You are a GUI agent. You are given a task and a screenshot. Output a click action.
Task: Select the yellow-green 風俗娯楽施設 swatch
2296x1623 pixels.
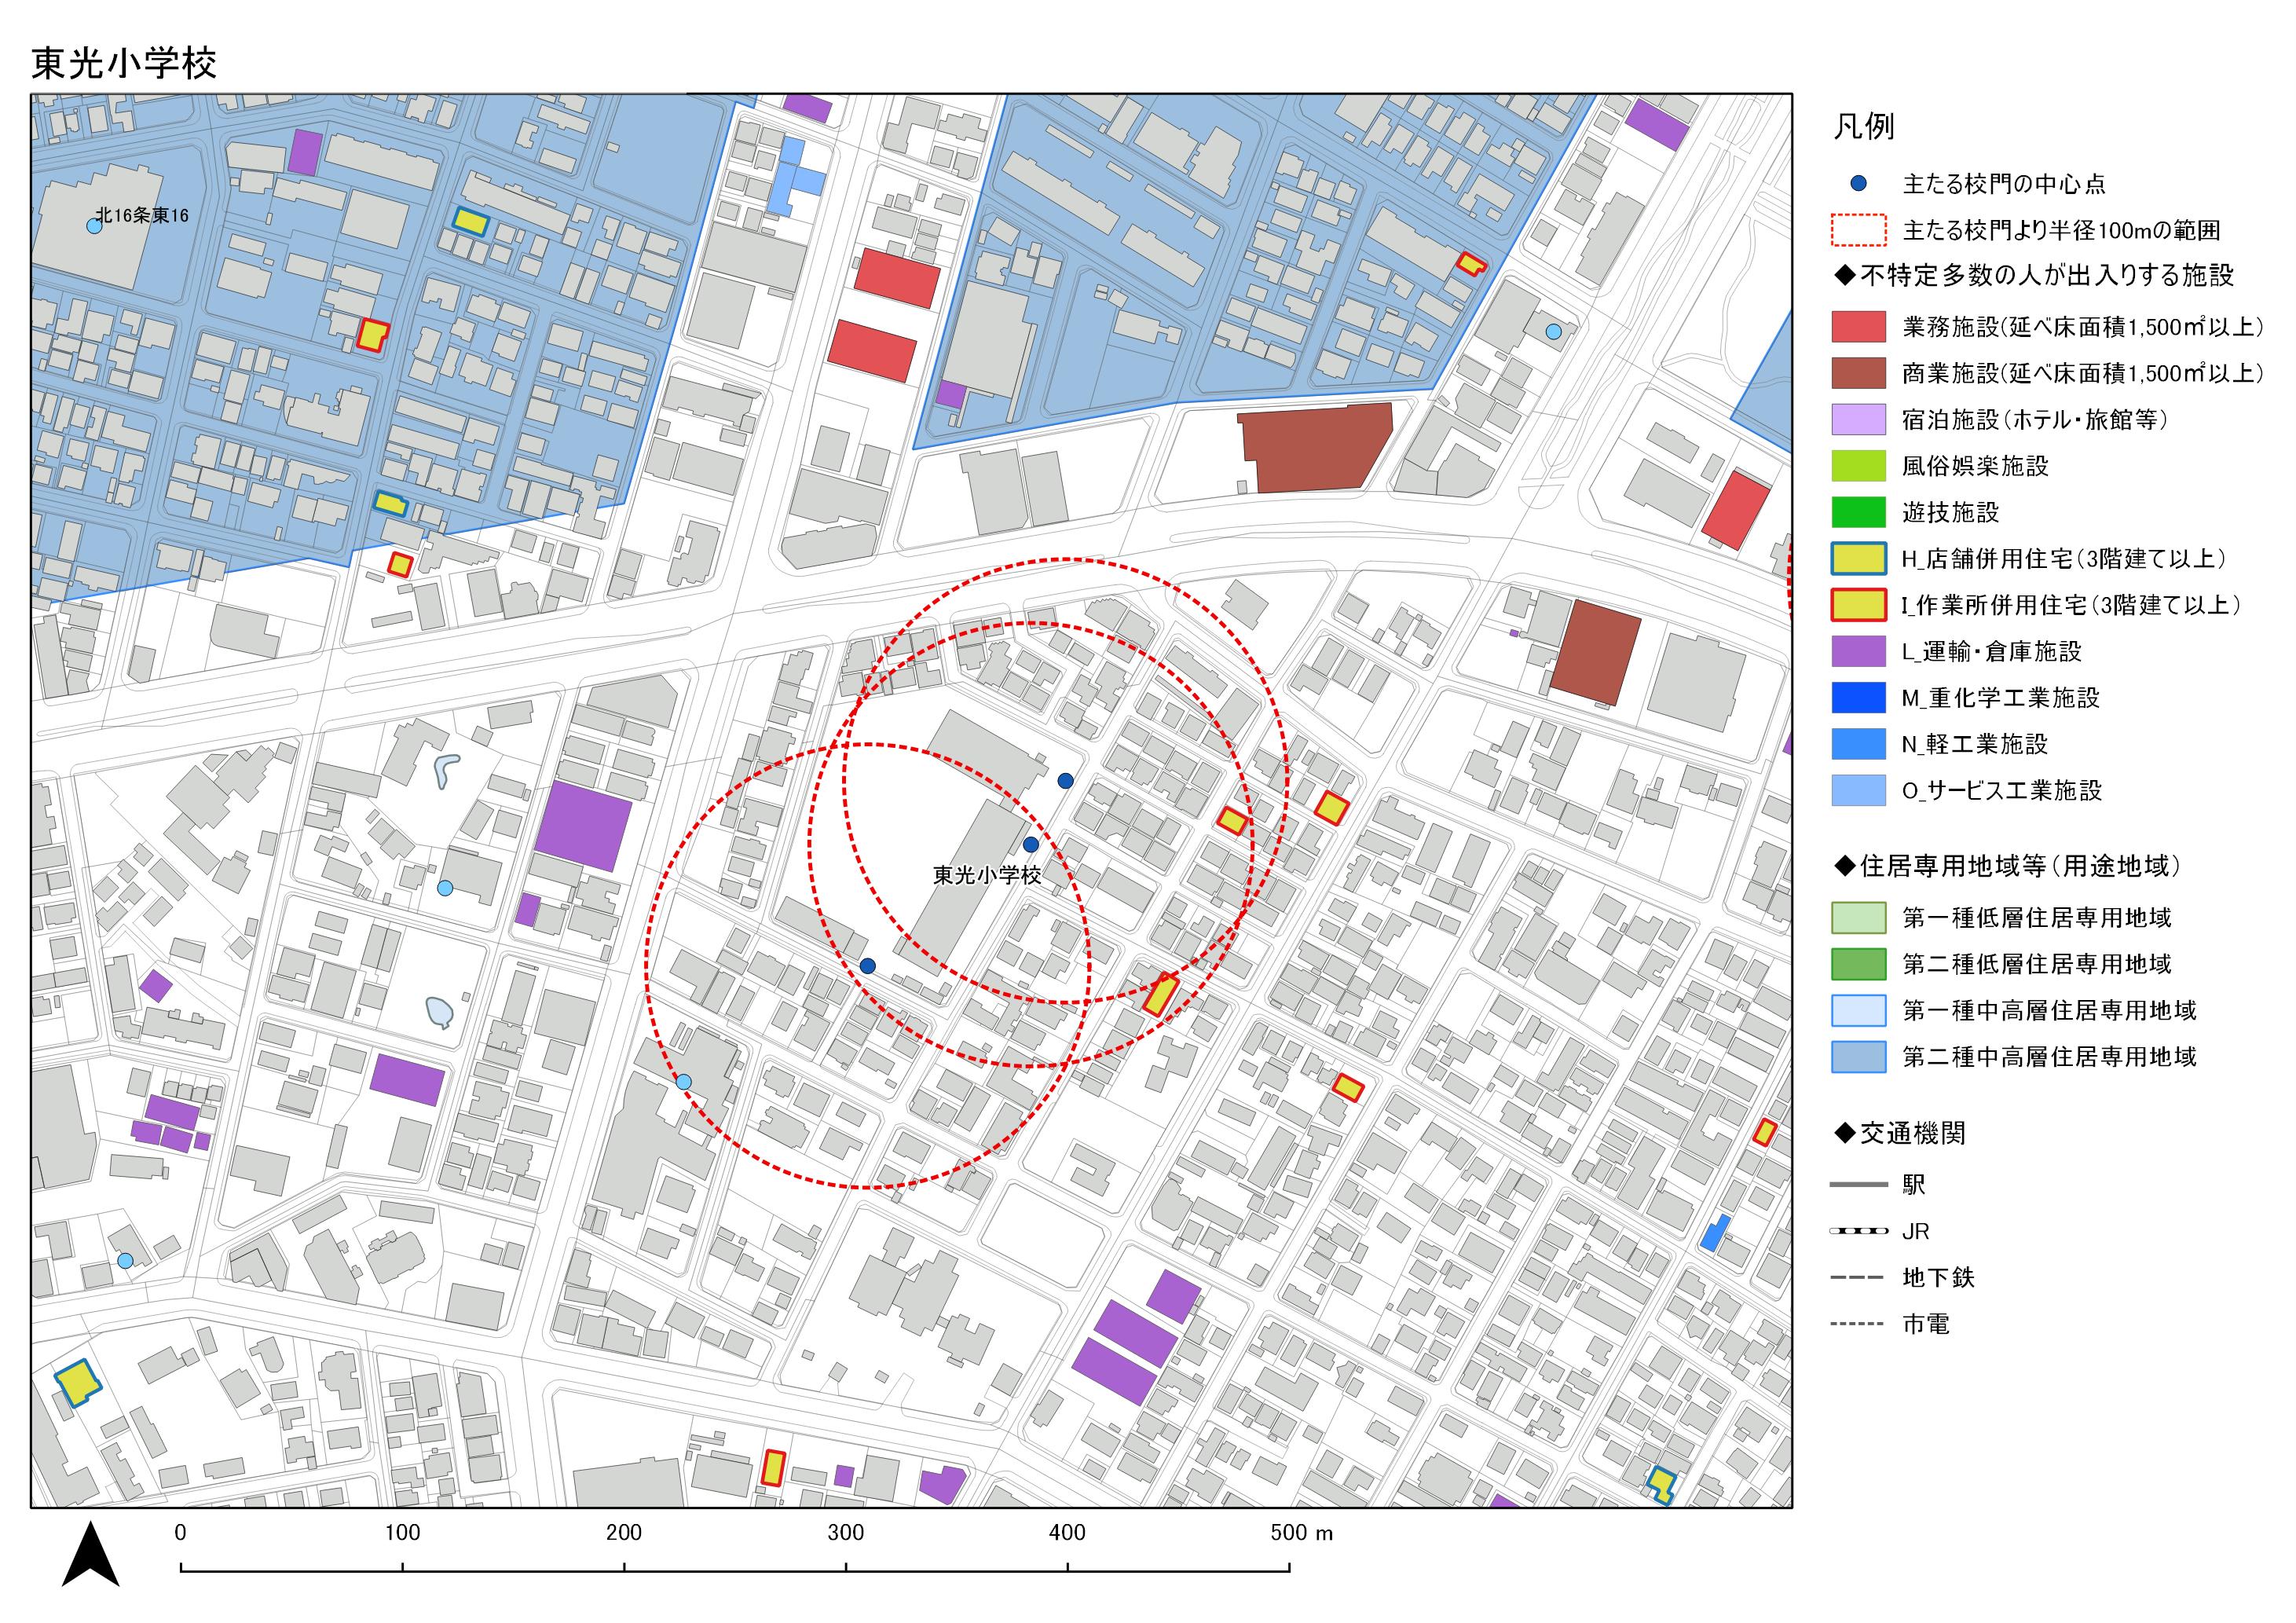click(x=1858, y=466)
